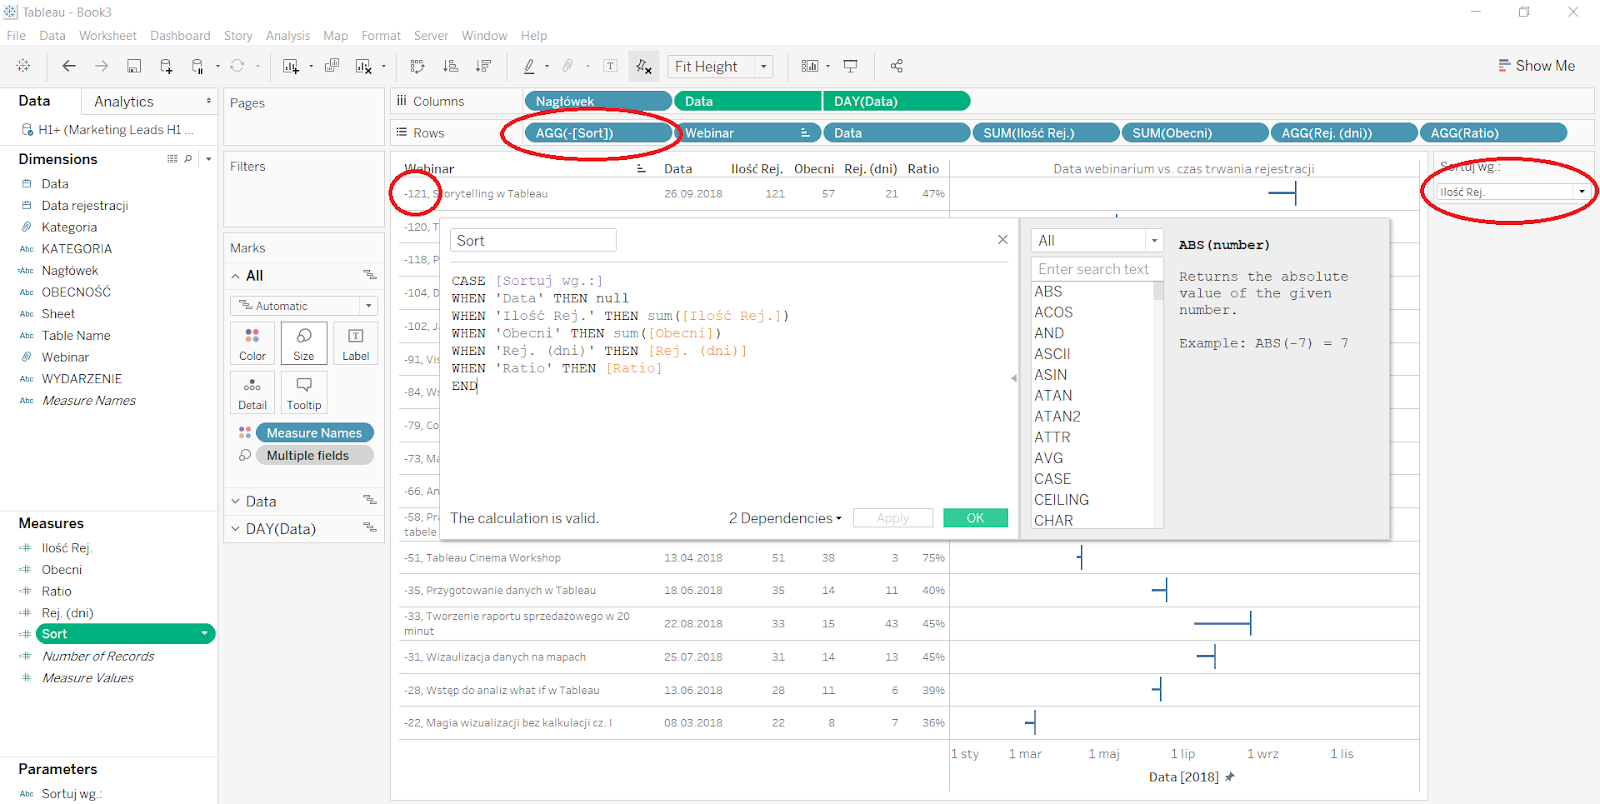Click the Sort descending toolbar icon
Screen dimensions: 1600x804
tap(483, 66)
